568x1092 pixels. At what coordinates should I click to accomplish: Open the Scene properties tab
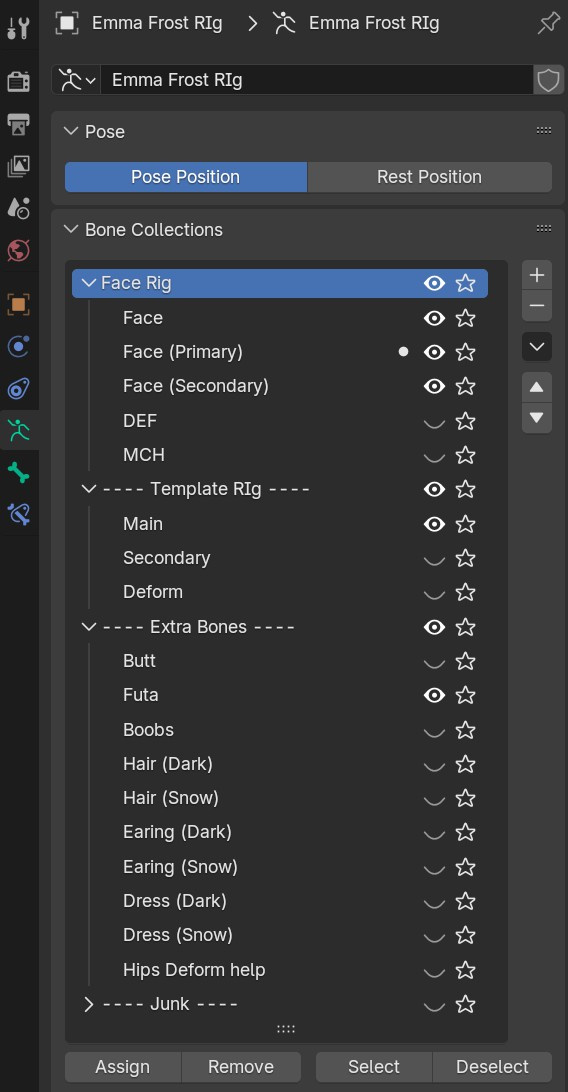point(19,208)
